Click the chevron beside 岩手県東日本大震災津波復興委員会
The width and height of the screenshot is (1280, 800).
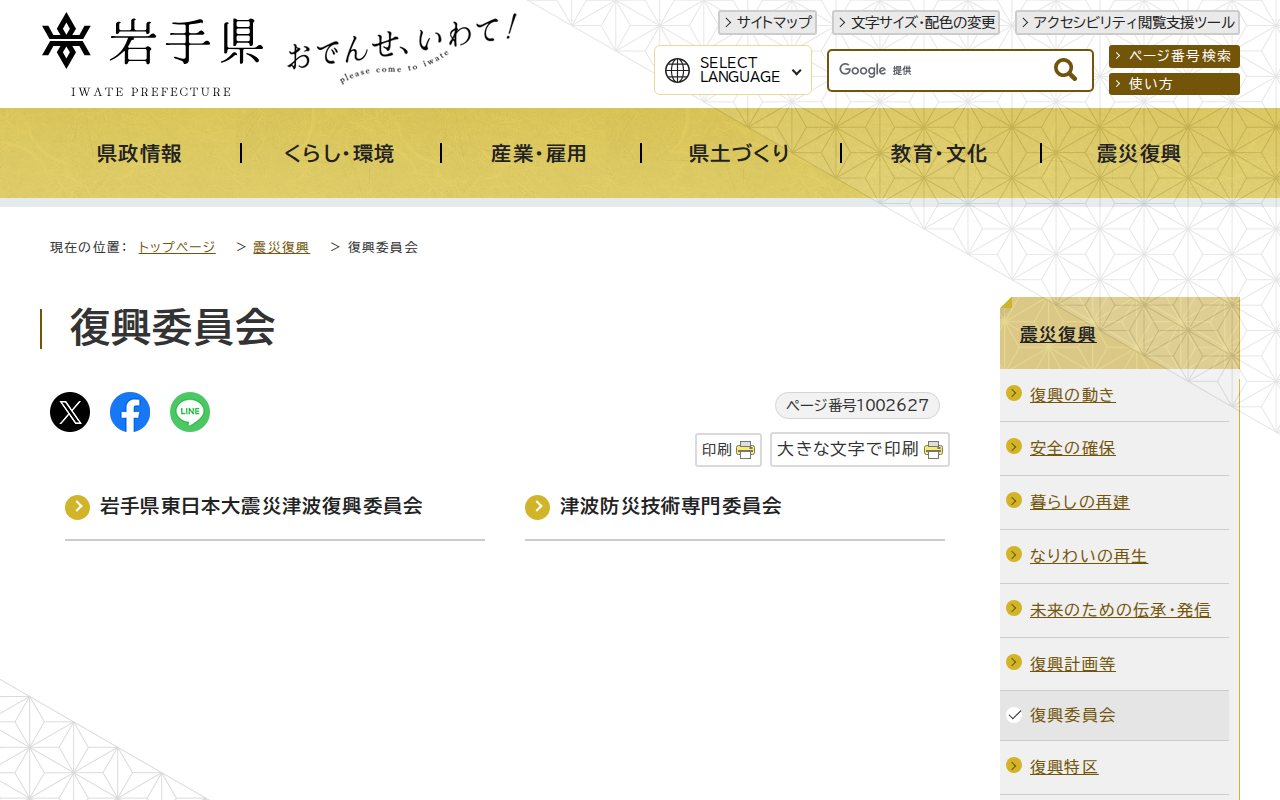click(77, 507)
